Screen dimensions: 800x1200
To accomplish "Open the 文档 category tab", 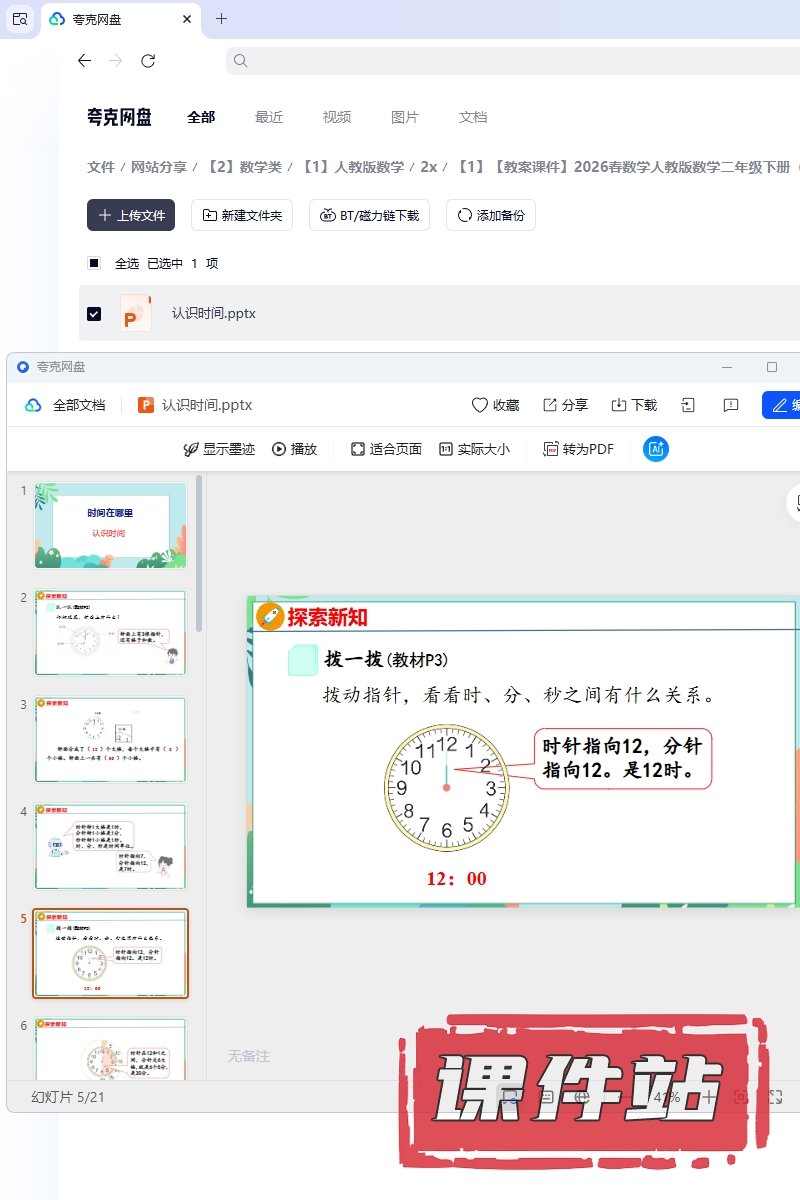I will [473, 117].
